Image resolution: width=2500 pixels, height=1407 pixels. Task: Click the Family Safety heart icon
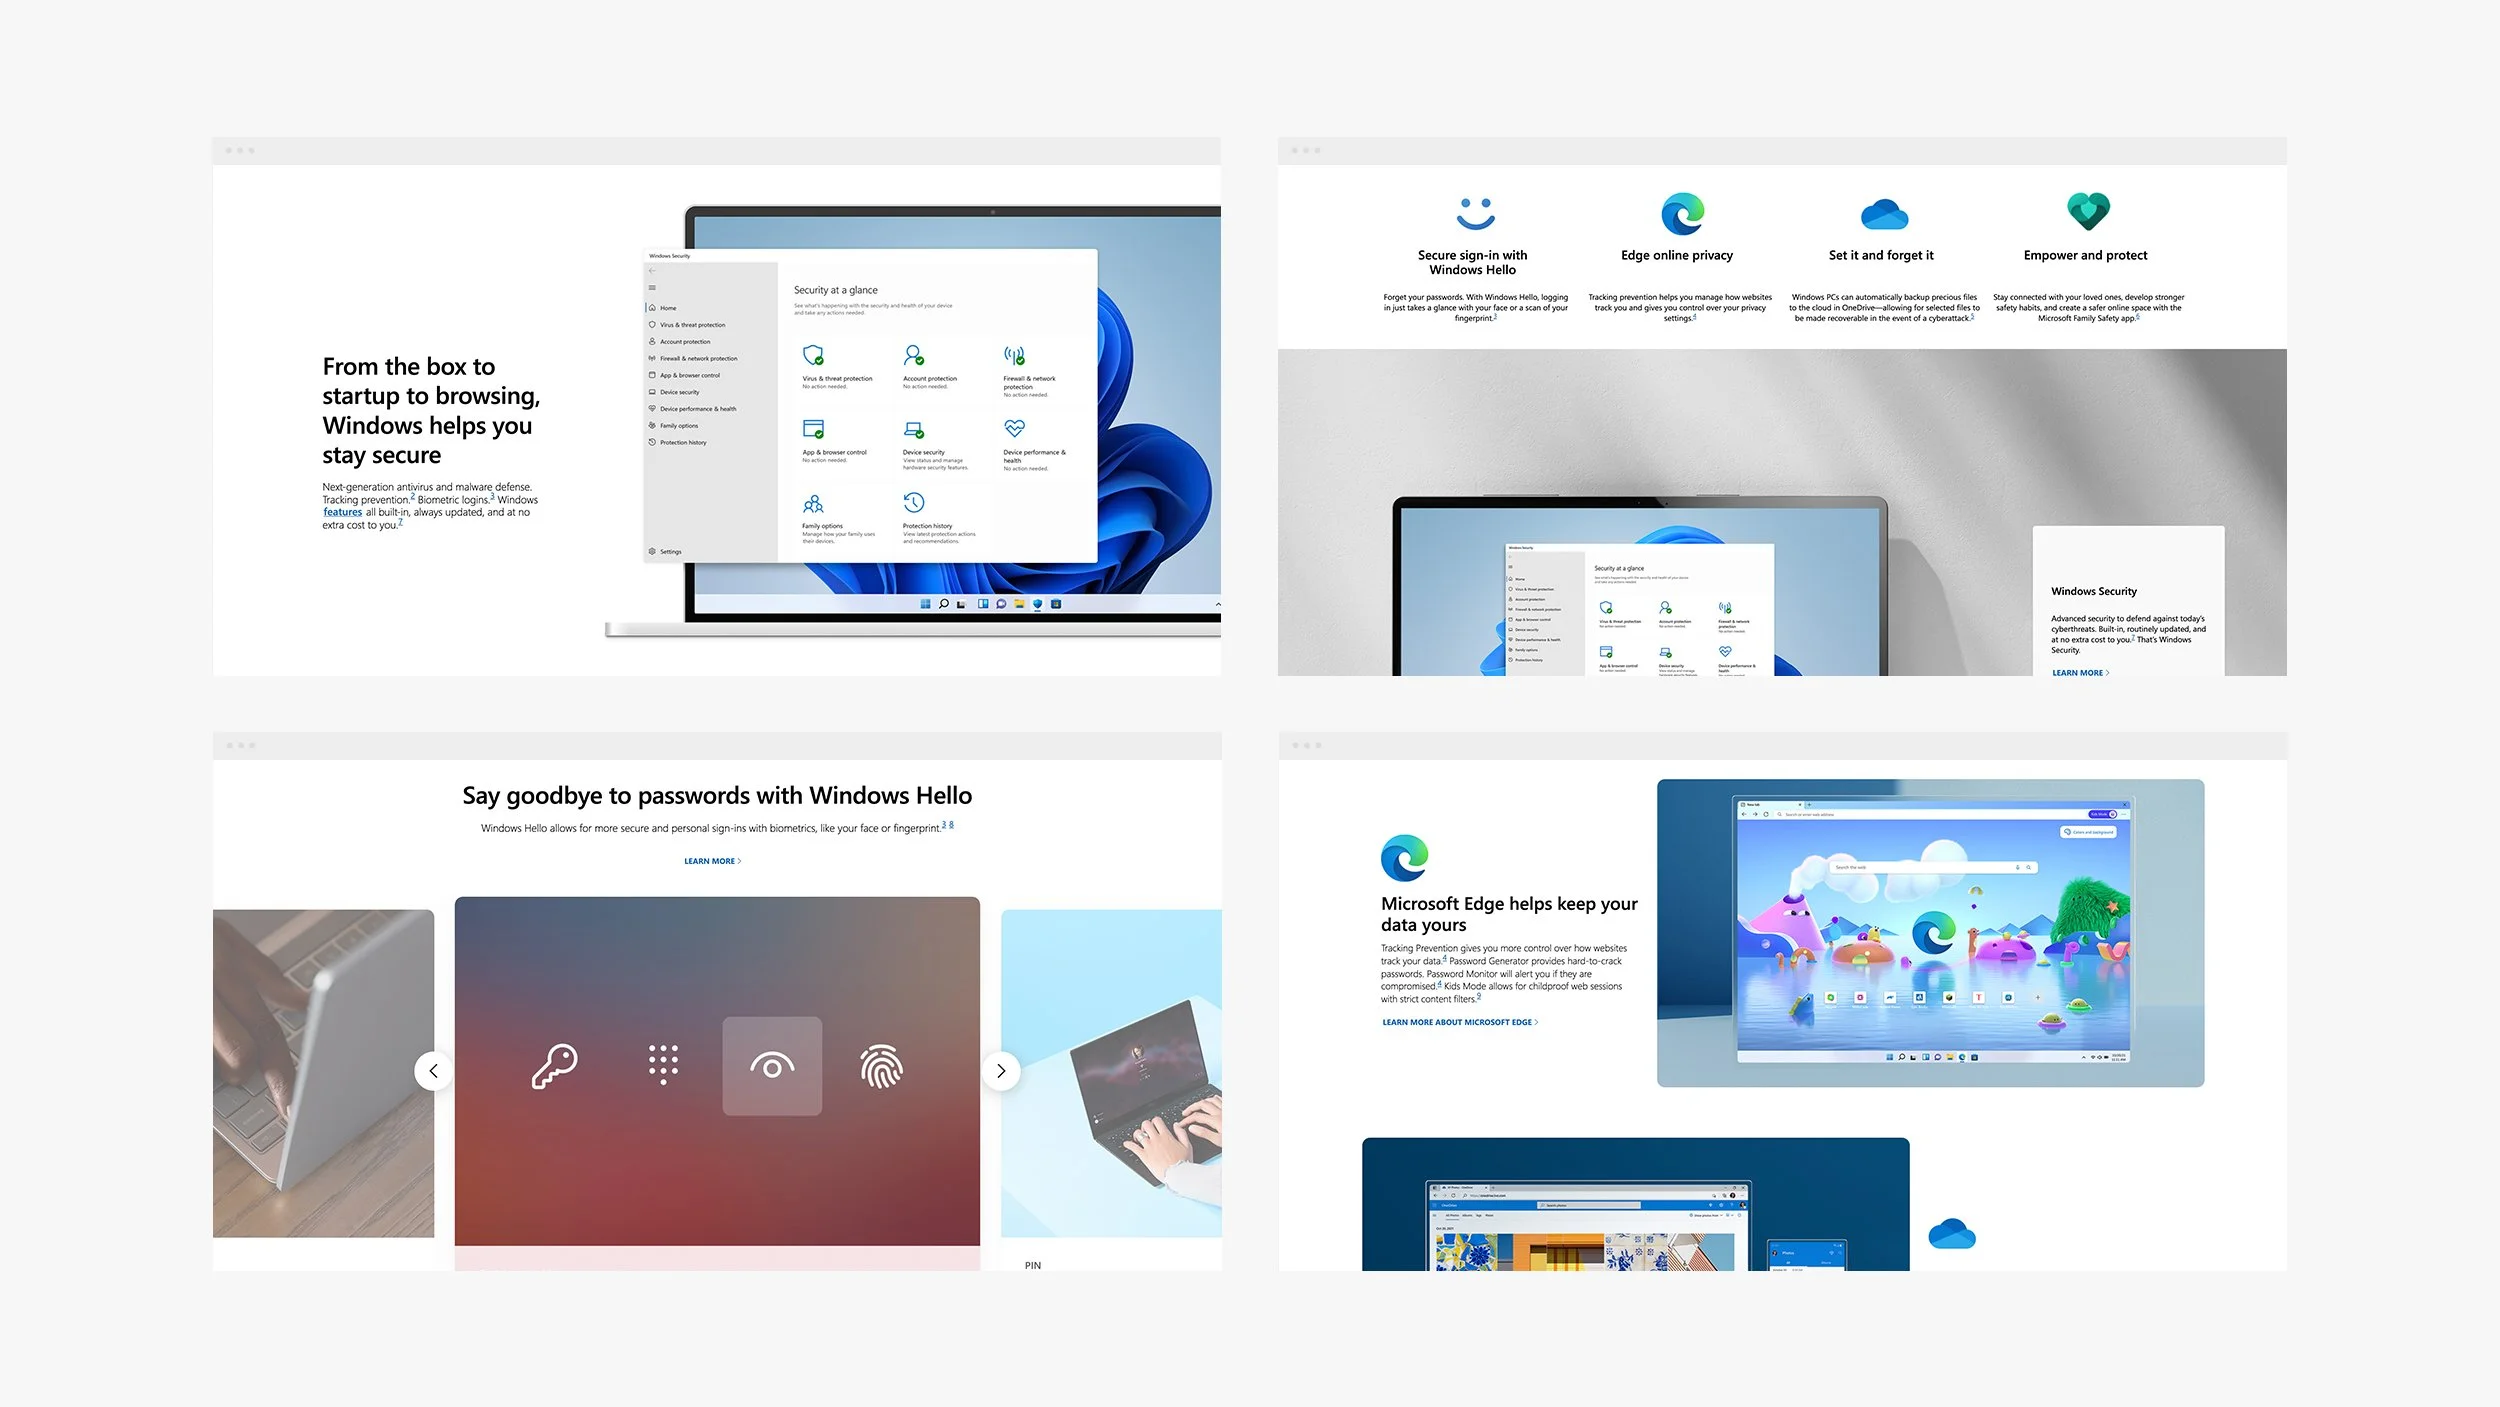coord(2088,211)
